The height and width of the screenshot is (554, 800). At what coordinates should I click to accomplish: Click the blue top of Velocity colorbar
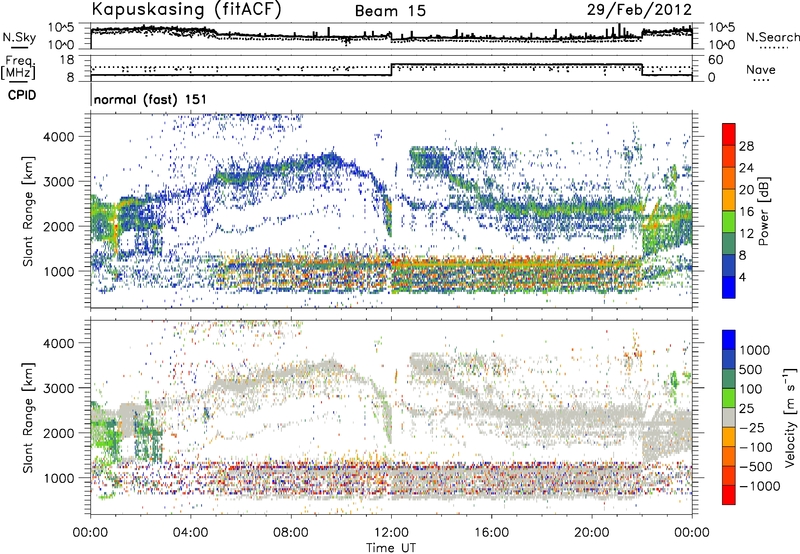coord(729,340)
